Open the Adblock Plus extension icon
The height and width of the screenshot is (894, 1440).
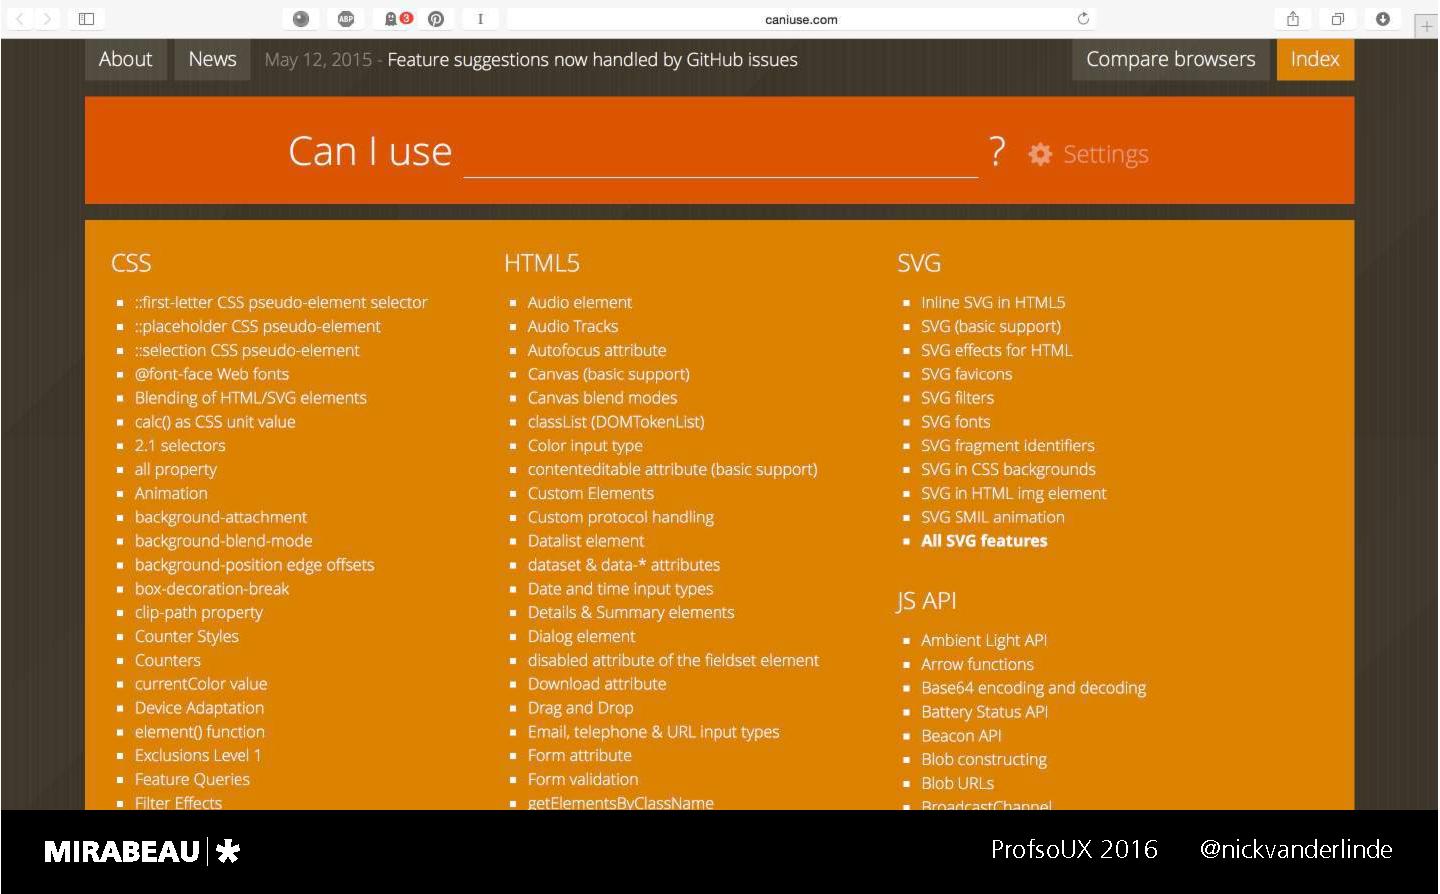coord(346,19)
